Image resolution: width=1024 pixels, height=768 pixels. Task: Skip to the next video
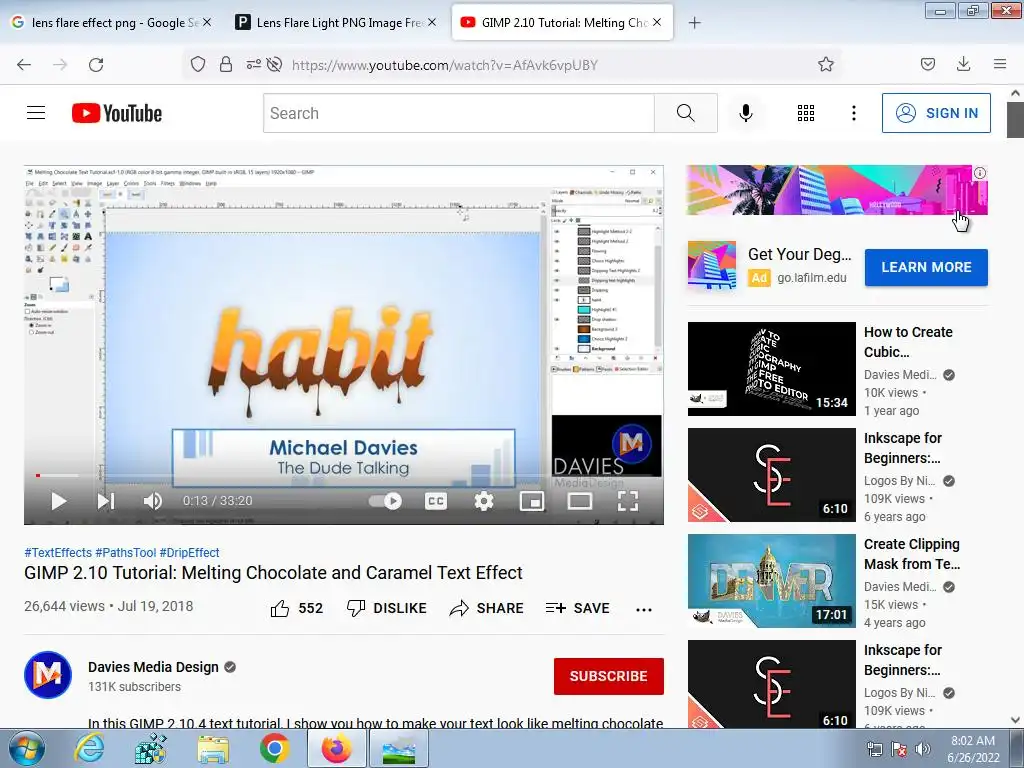pyautogui.click(x=105, y=501)
